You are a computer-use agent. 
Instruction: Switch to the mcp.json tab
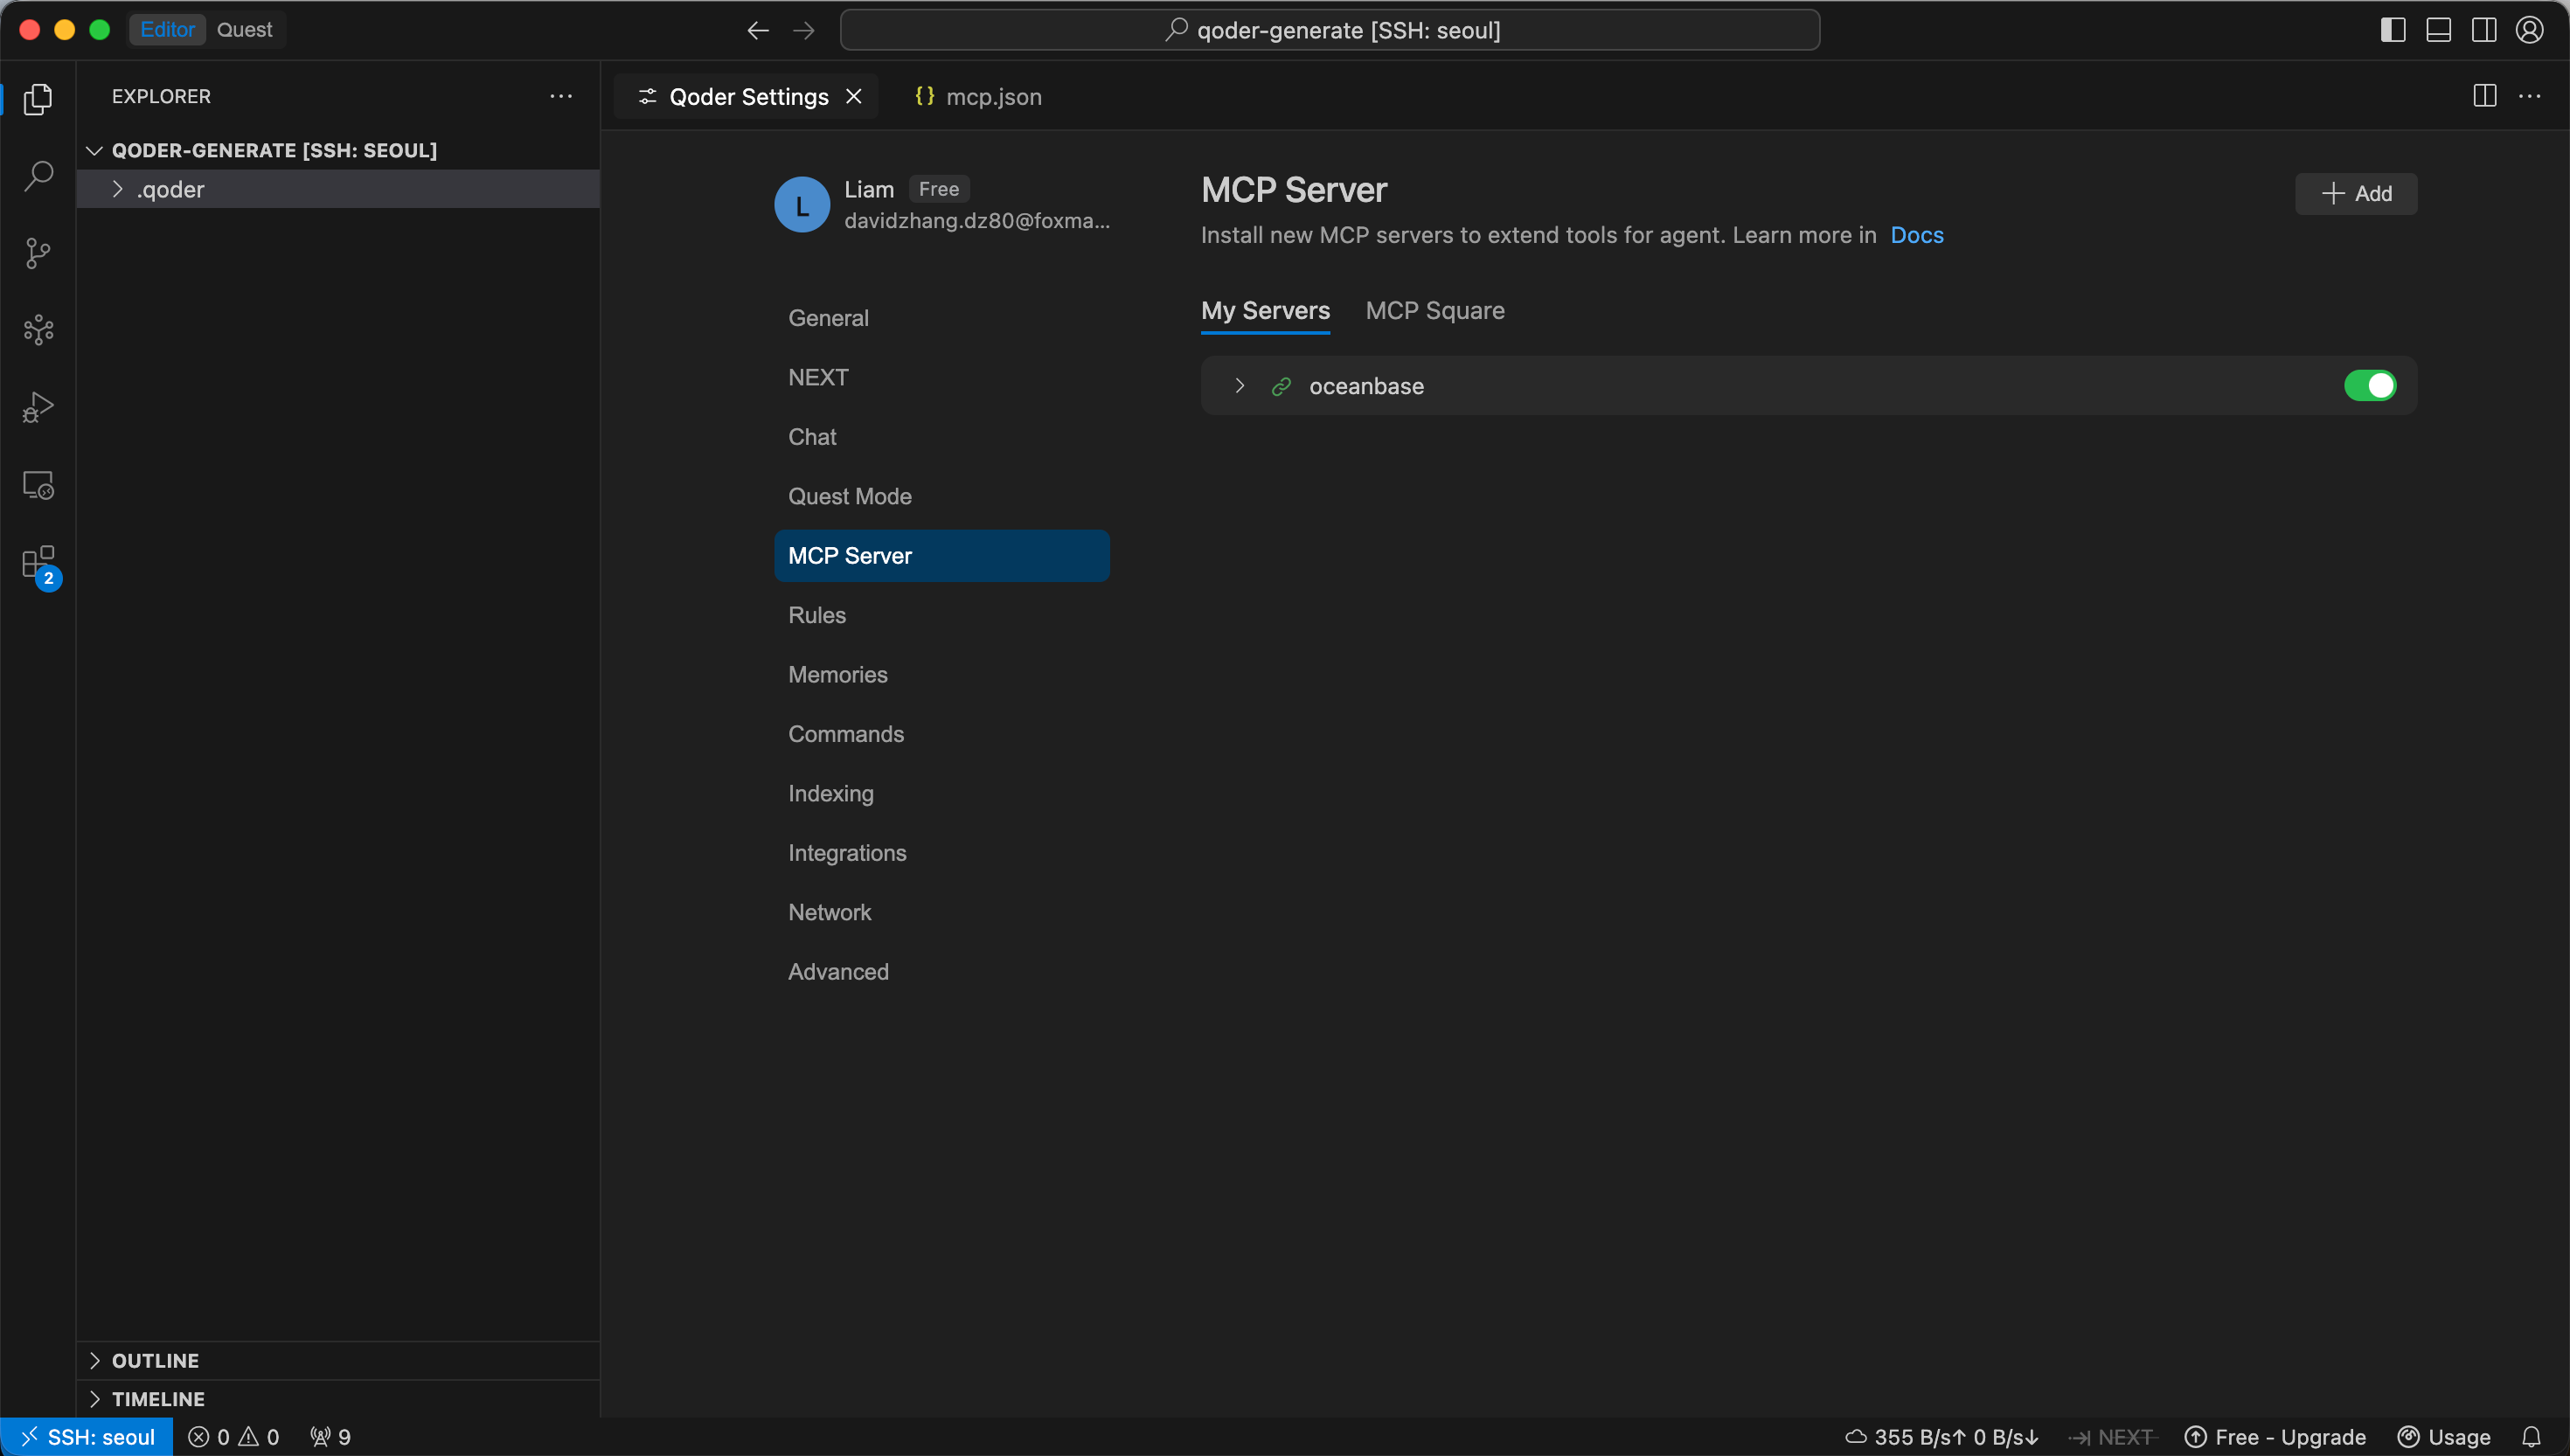pos(978,96)
